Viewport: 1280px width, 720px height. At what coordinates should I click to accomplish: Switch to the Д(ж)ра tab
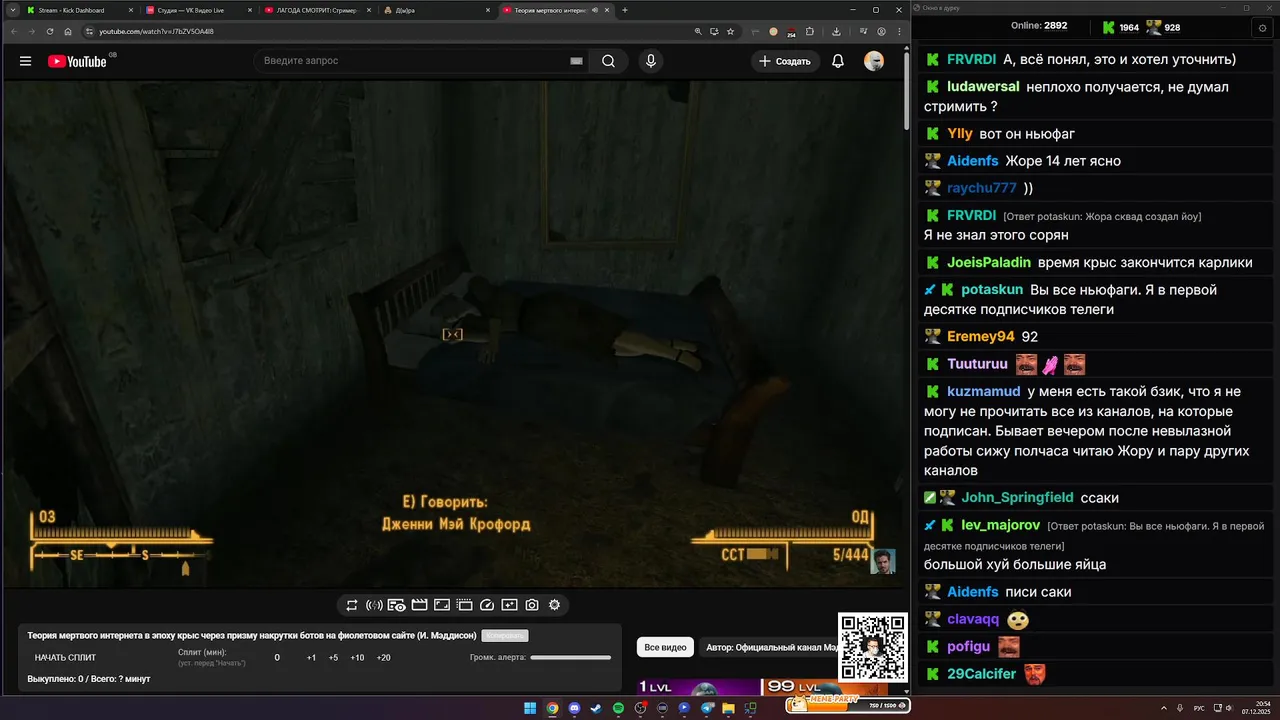437,10
